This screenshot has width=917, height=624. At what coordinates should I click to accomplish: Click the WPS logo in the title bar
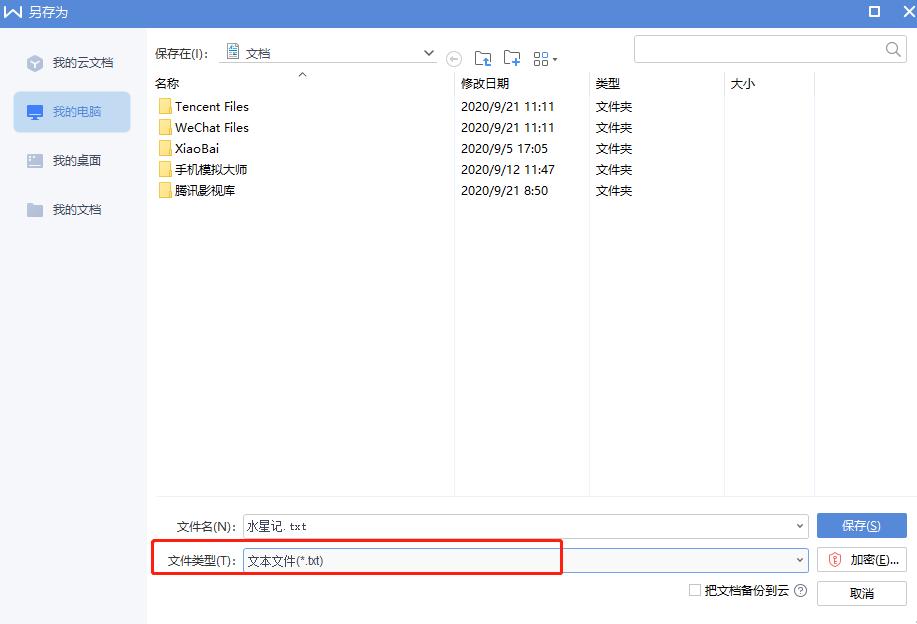pos(13,13)
